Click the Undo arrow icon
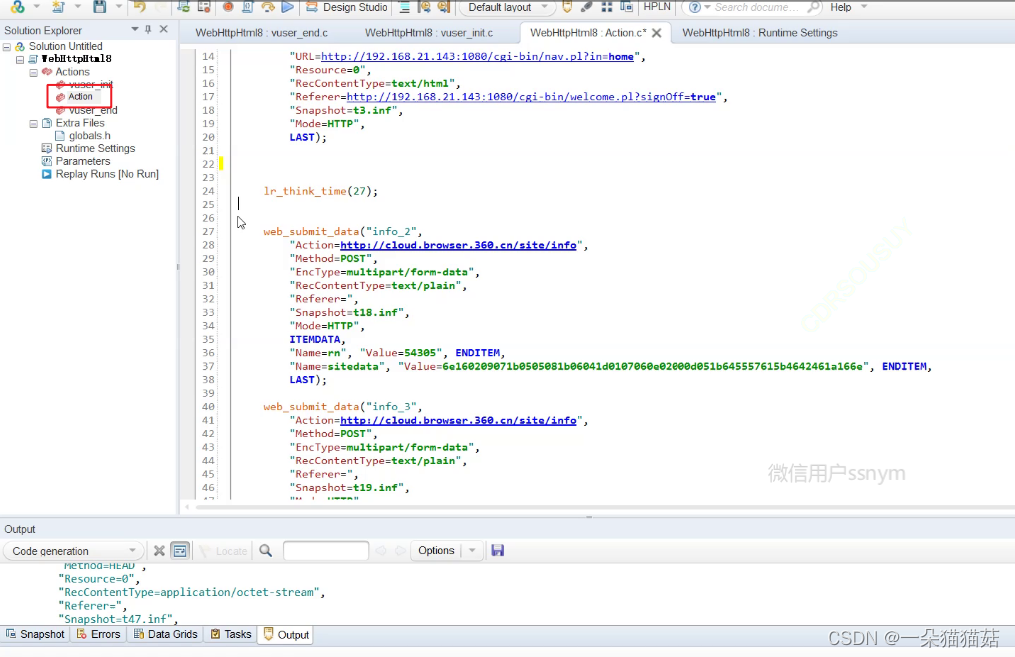The width and height of the screenshot is (1015, 657). pos(139,6)
